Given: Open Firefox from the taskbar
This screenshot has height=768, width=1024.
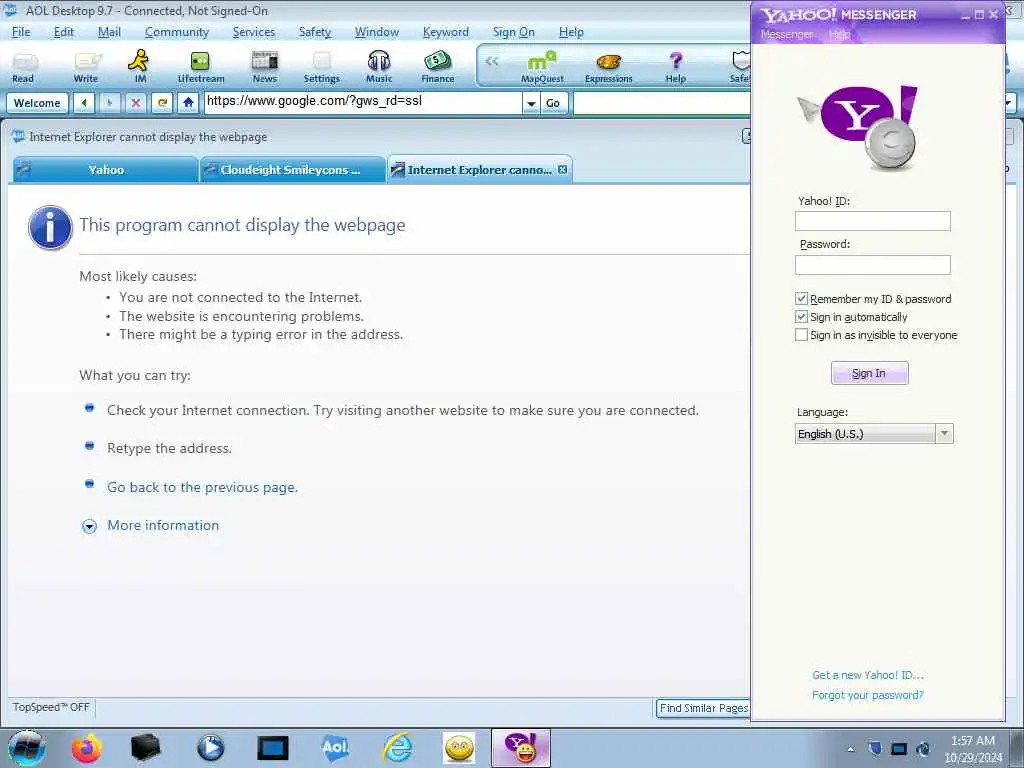Looking at the screenshot, I should [87, 748].
